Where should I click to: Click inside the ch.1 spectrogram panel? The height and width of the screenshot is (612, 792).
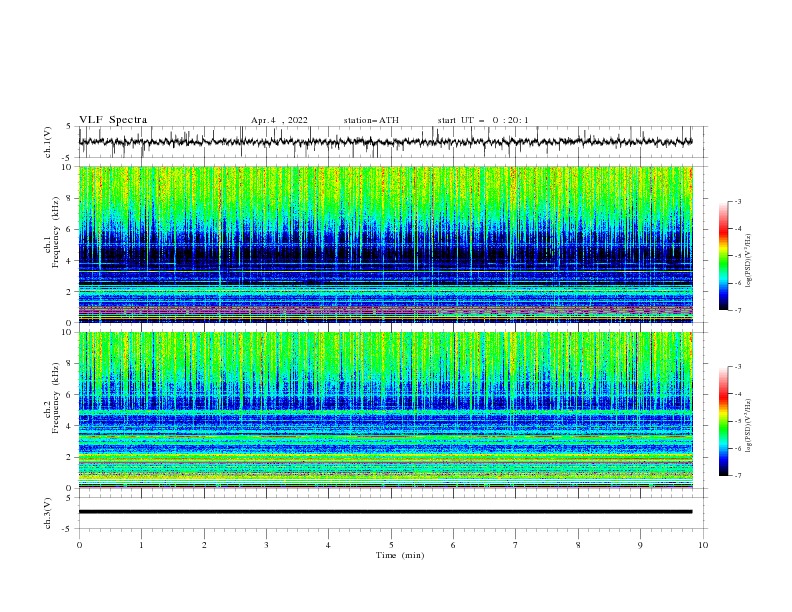[x=385, y=244]
